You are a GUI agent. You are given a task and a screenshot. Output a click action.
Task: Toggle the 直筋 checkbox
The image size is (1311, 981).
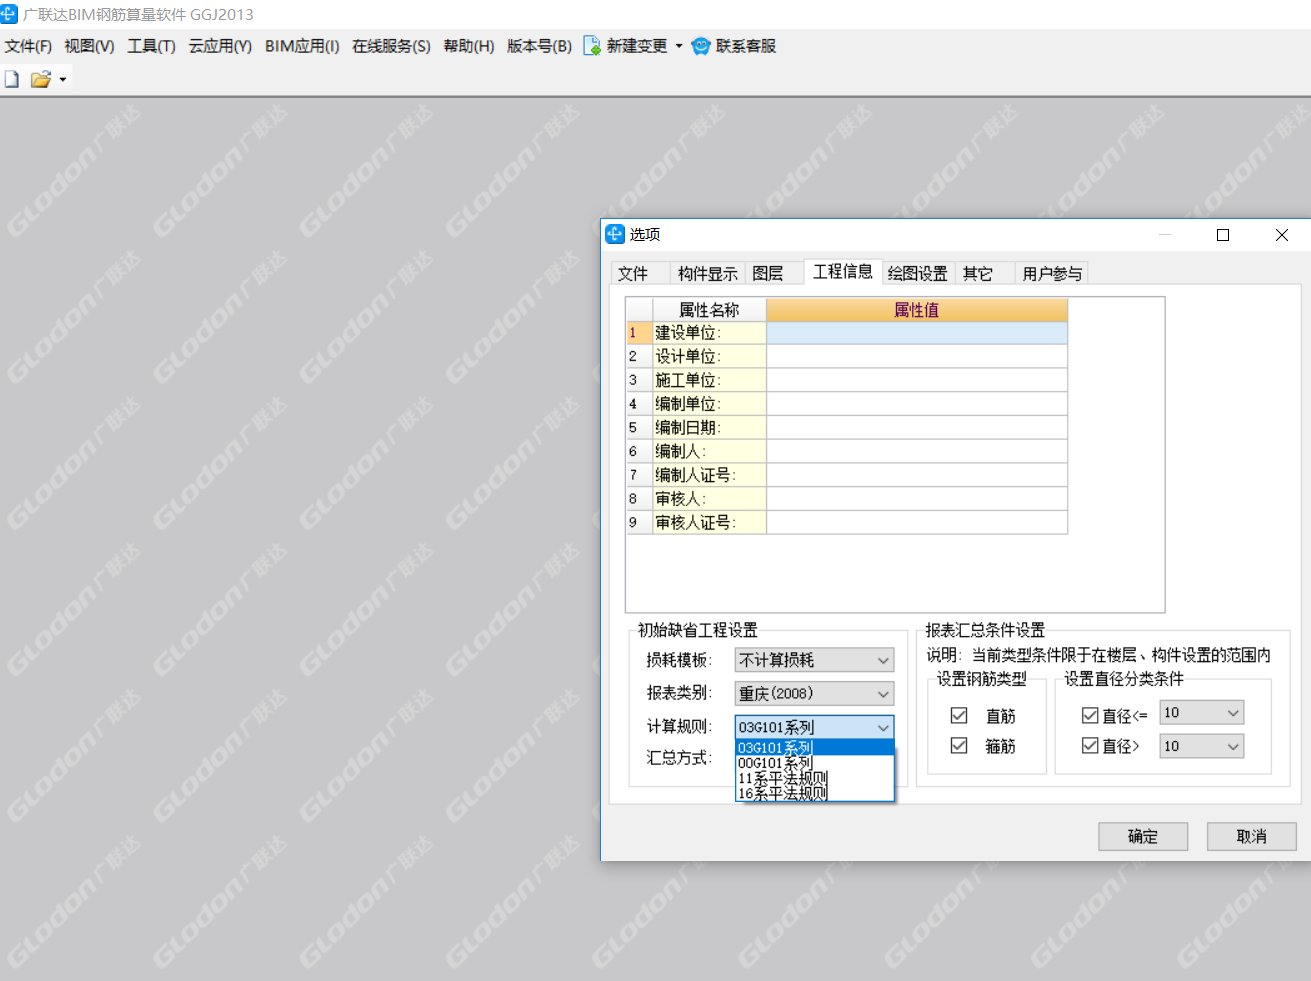tap(959, 716)
